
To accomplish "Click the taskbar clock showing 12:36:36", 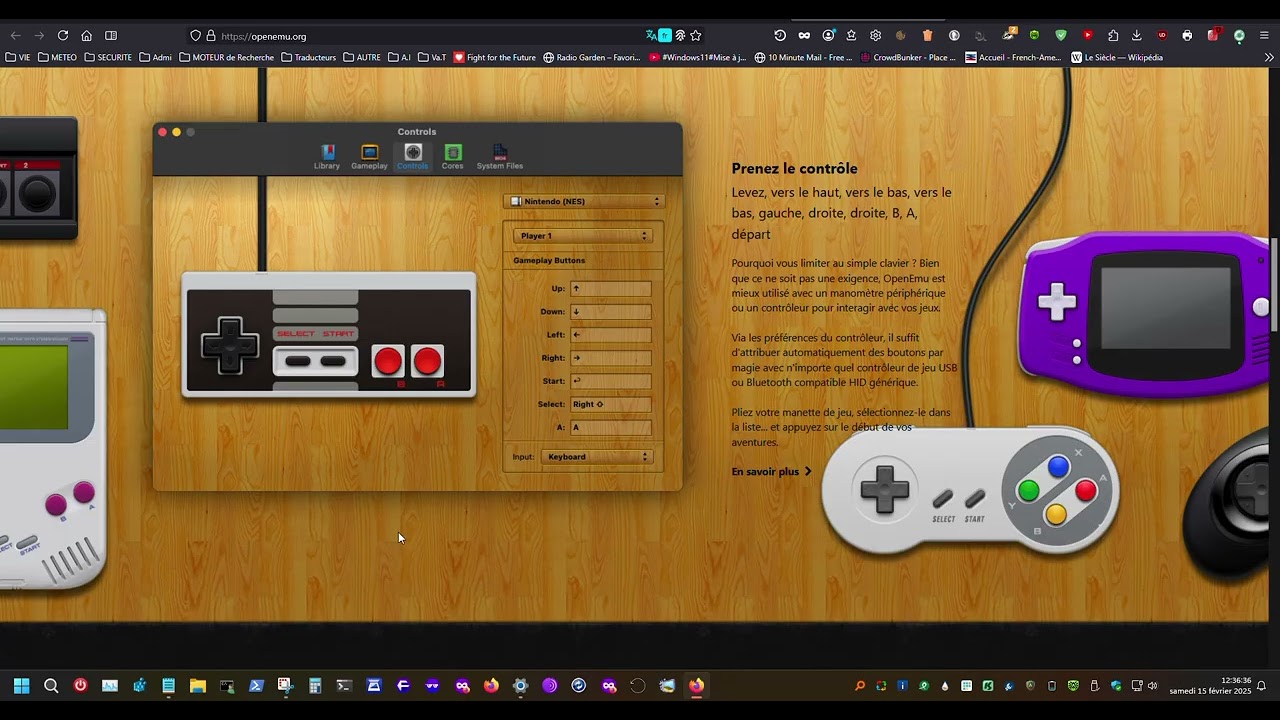I will (x=1210, y=686).
